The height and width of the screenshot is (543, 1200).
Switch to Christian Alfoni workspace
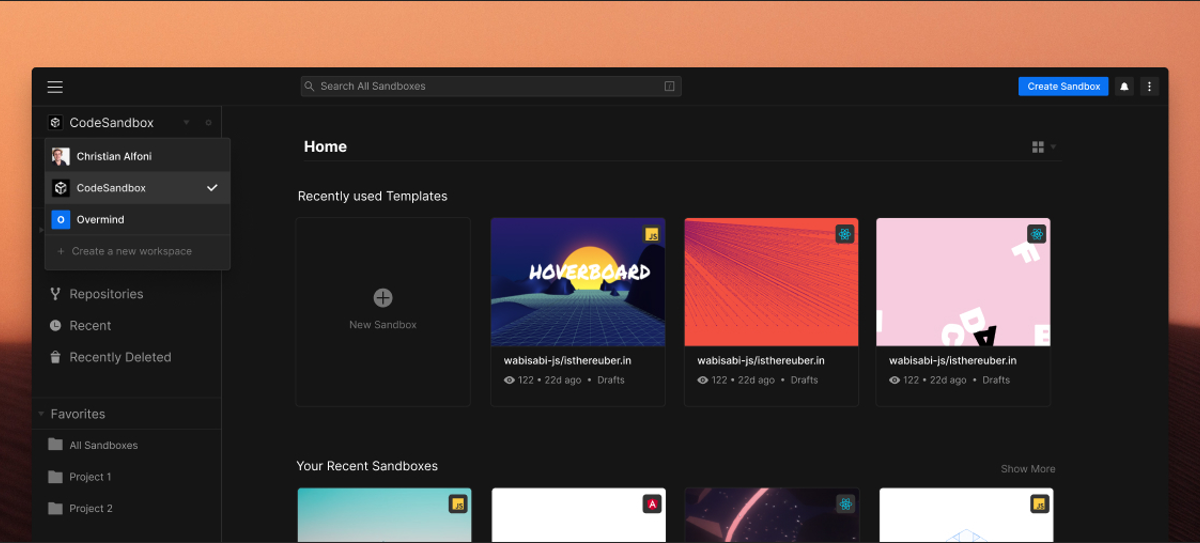pos(138,156)
